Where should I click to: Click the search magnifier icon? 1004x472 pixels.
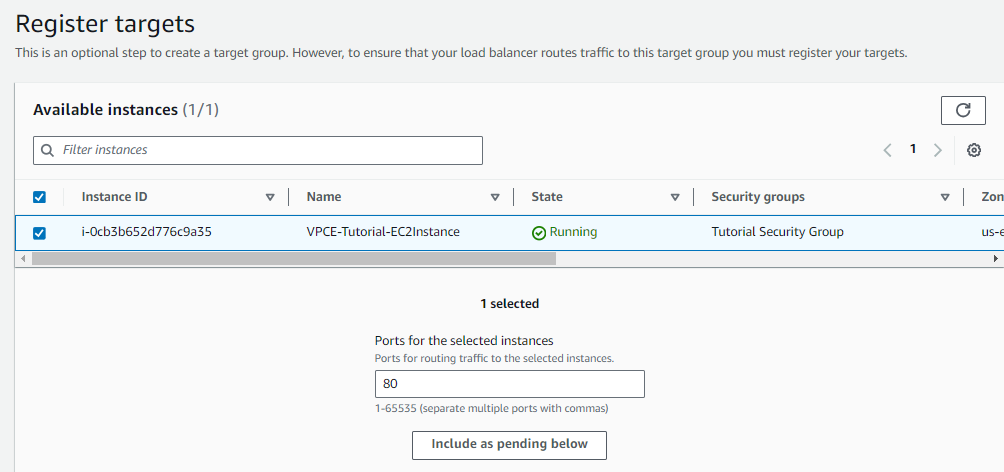coord(47,150)
